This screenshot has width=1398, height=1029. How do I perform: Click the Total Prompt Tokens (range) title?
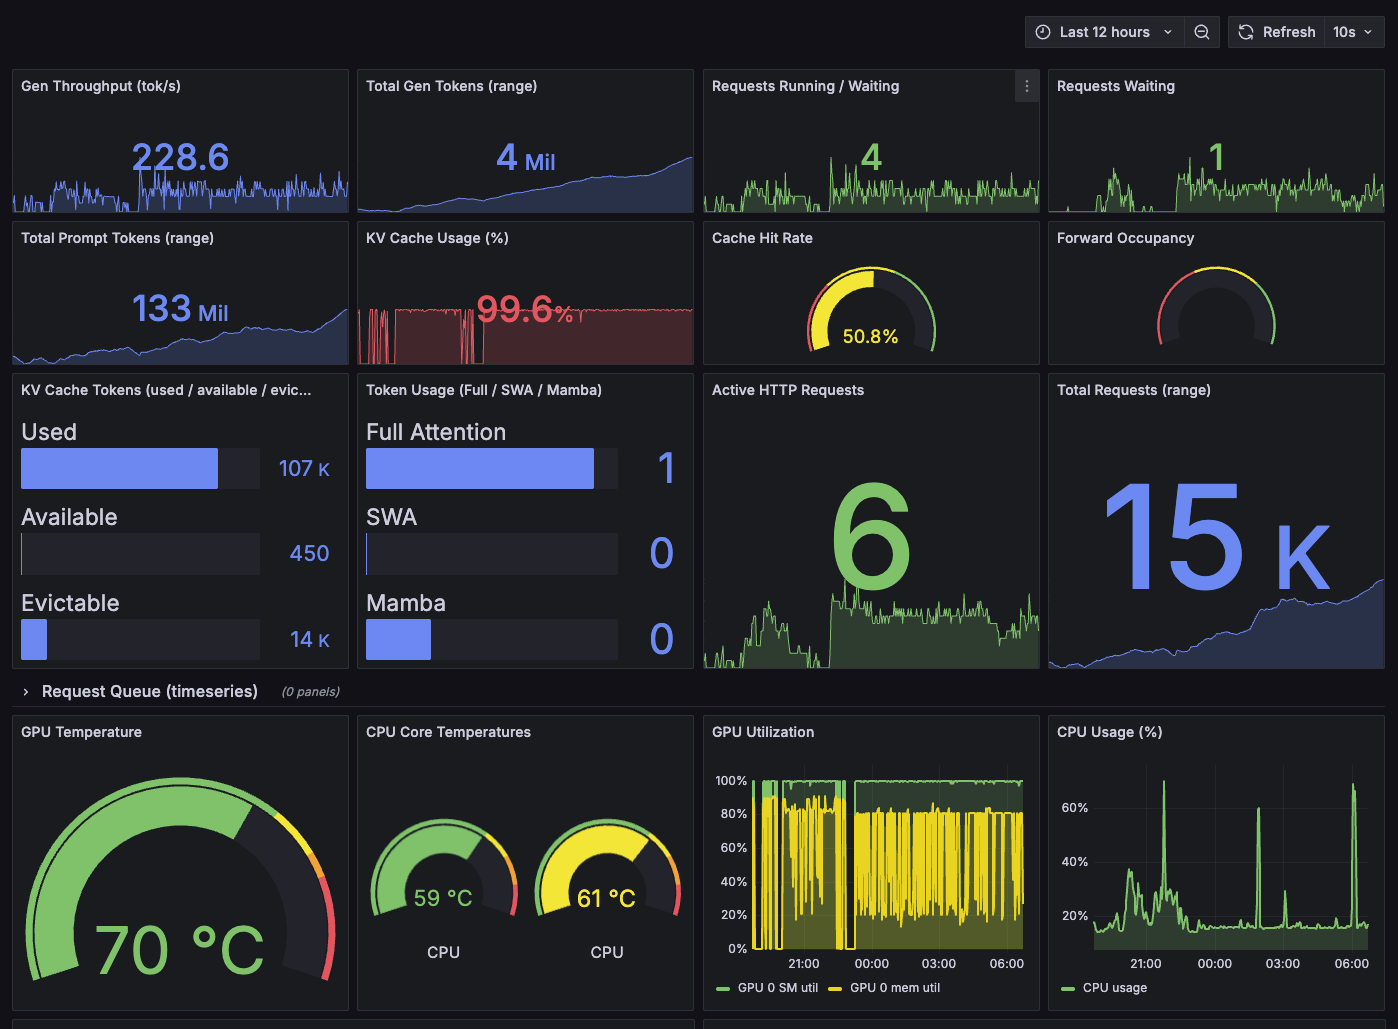pyautogui.click(x=117, y=238)
